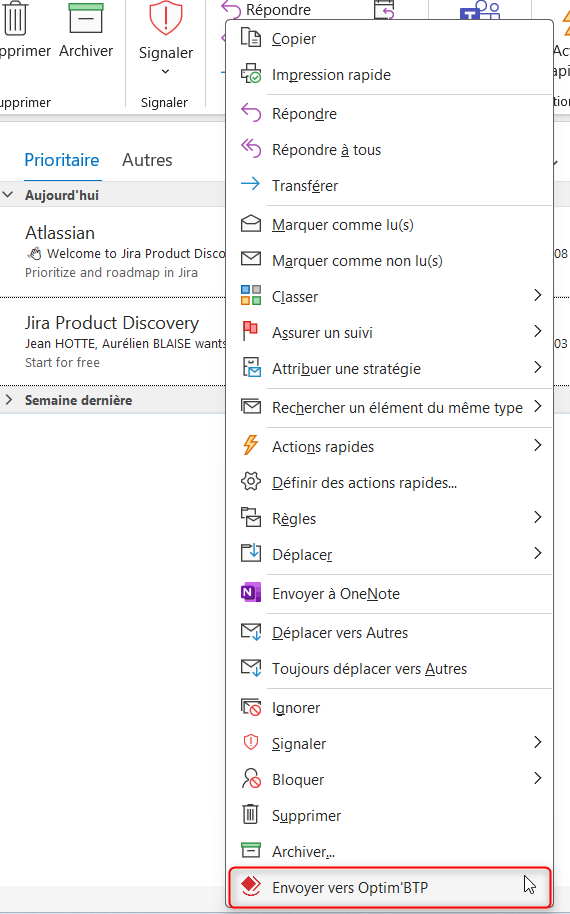Click the Déplacer folder icon

click(251, 552)
